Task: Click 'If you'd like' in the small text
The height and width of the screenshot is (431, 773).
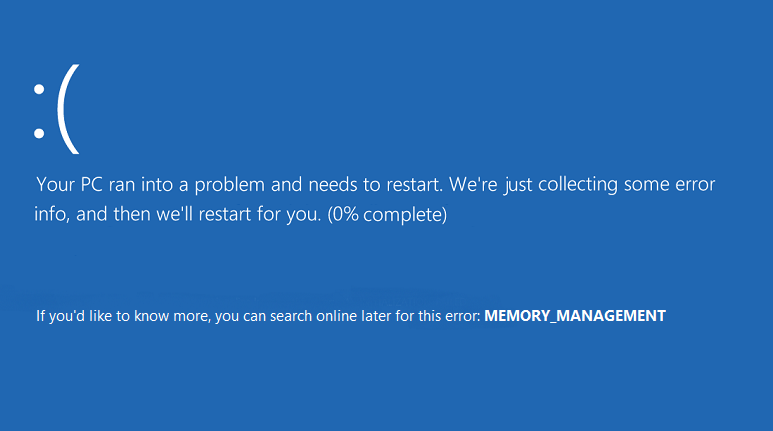Action: click(74, 316)
